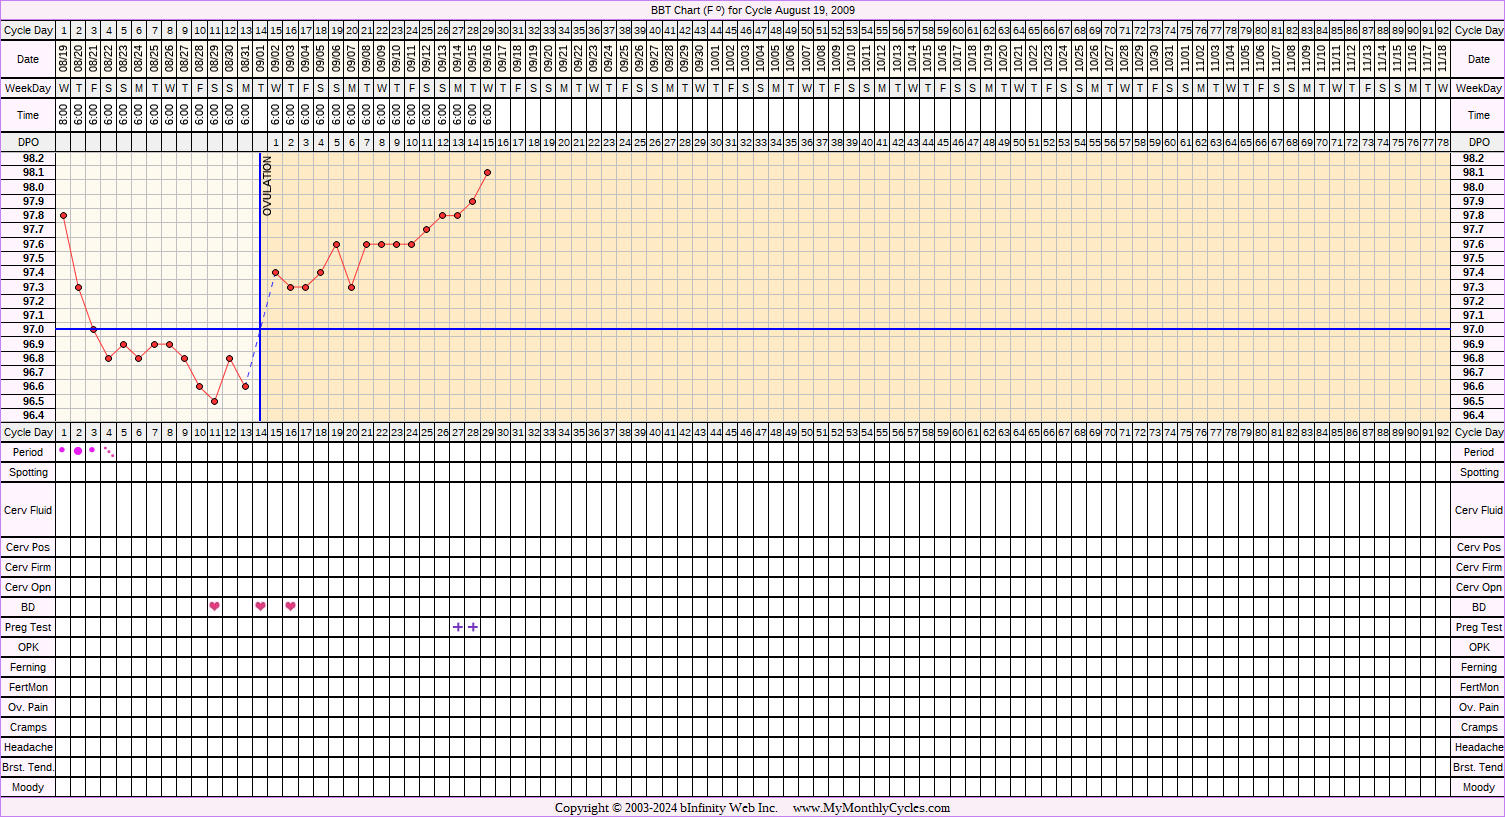1505x817 pixels.
Task: Click the left 'BD' row label
Action: [x=28, y=607]
